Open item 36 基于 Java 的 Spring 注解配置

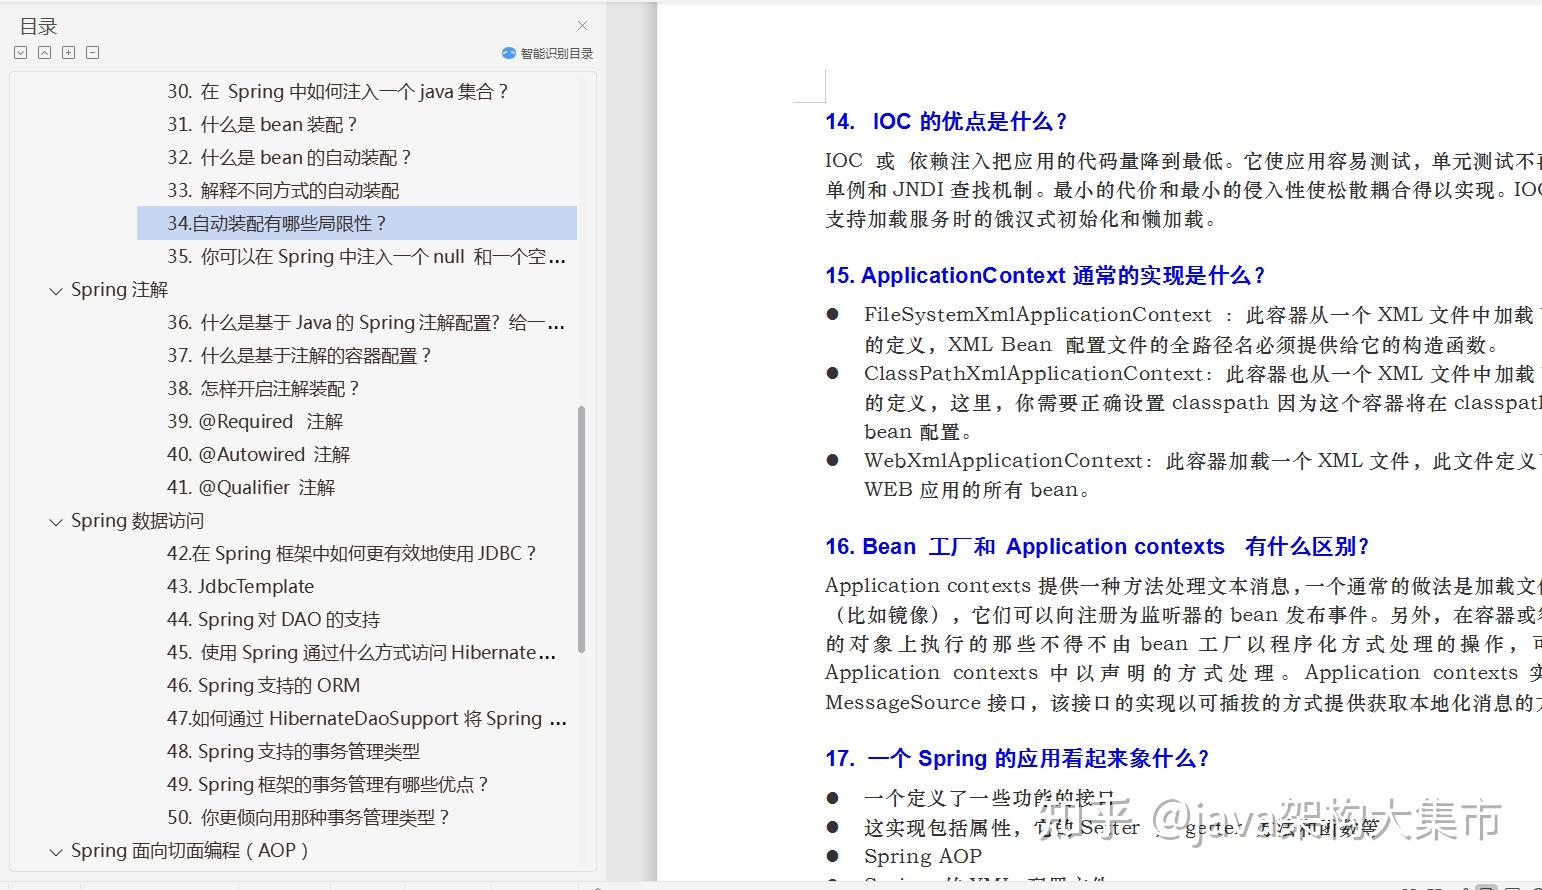367,323
